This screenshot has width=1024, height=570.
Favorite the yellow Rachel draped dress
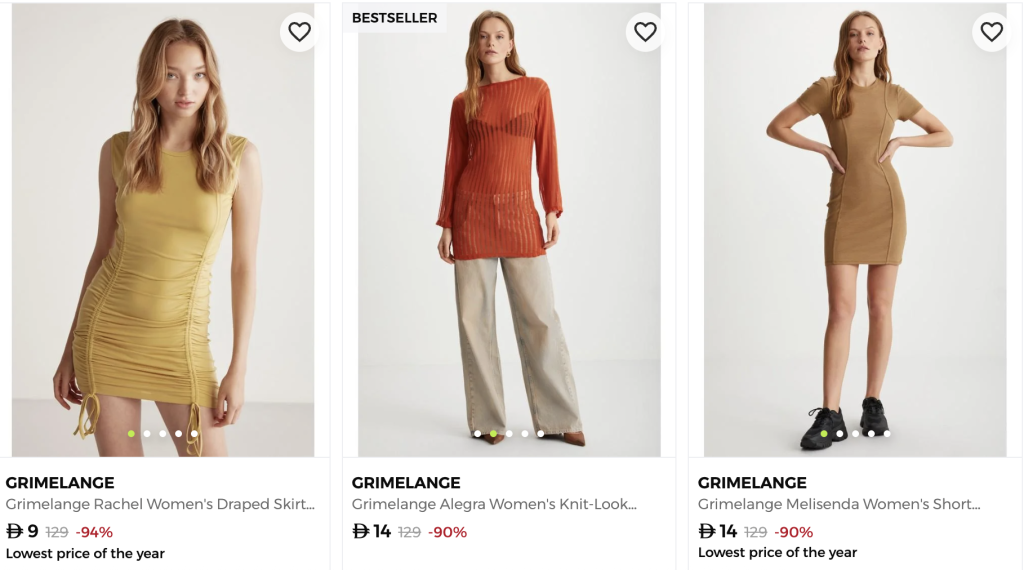coord(299,32)
